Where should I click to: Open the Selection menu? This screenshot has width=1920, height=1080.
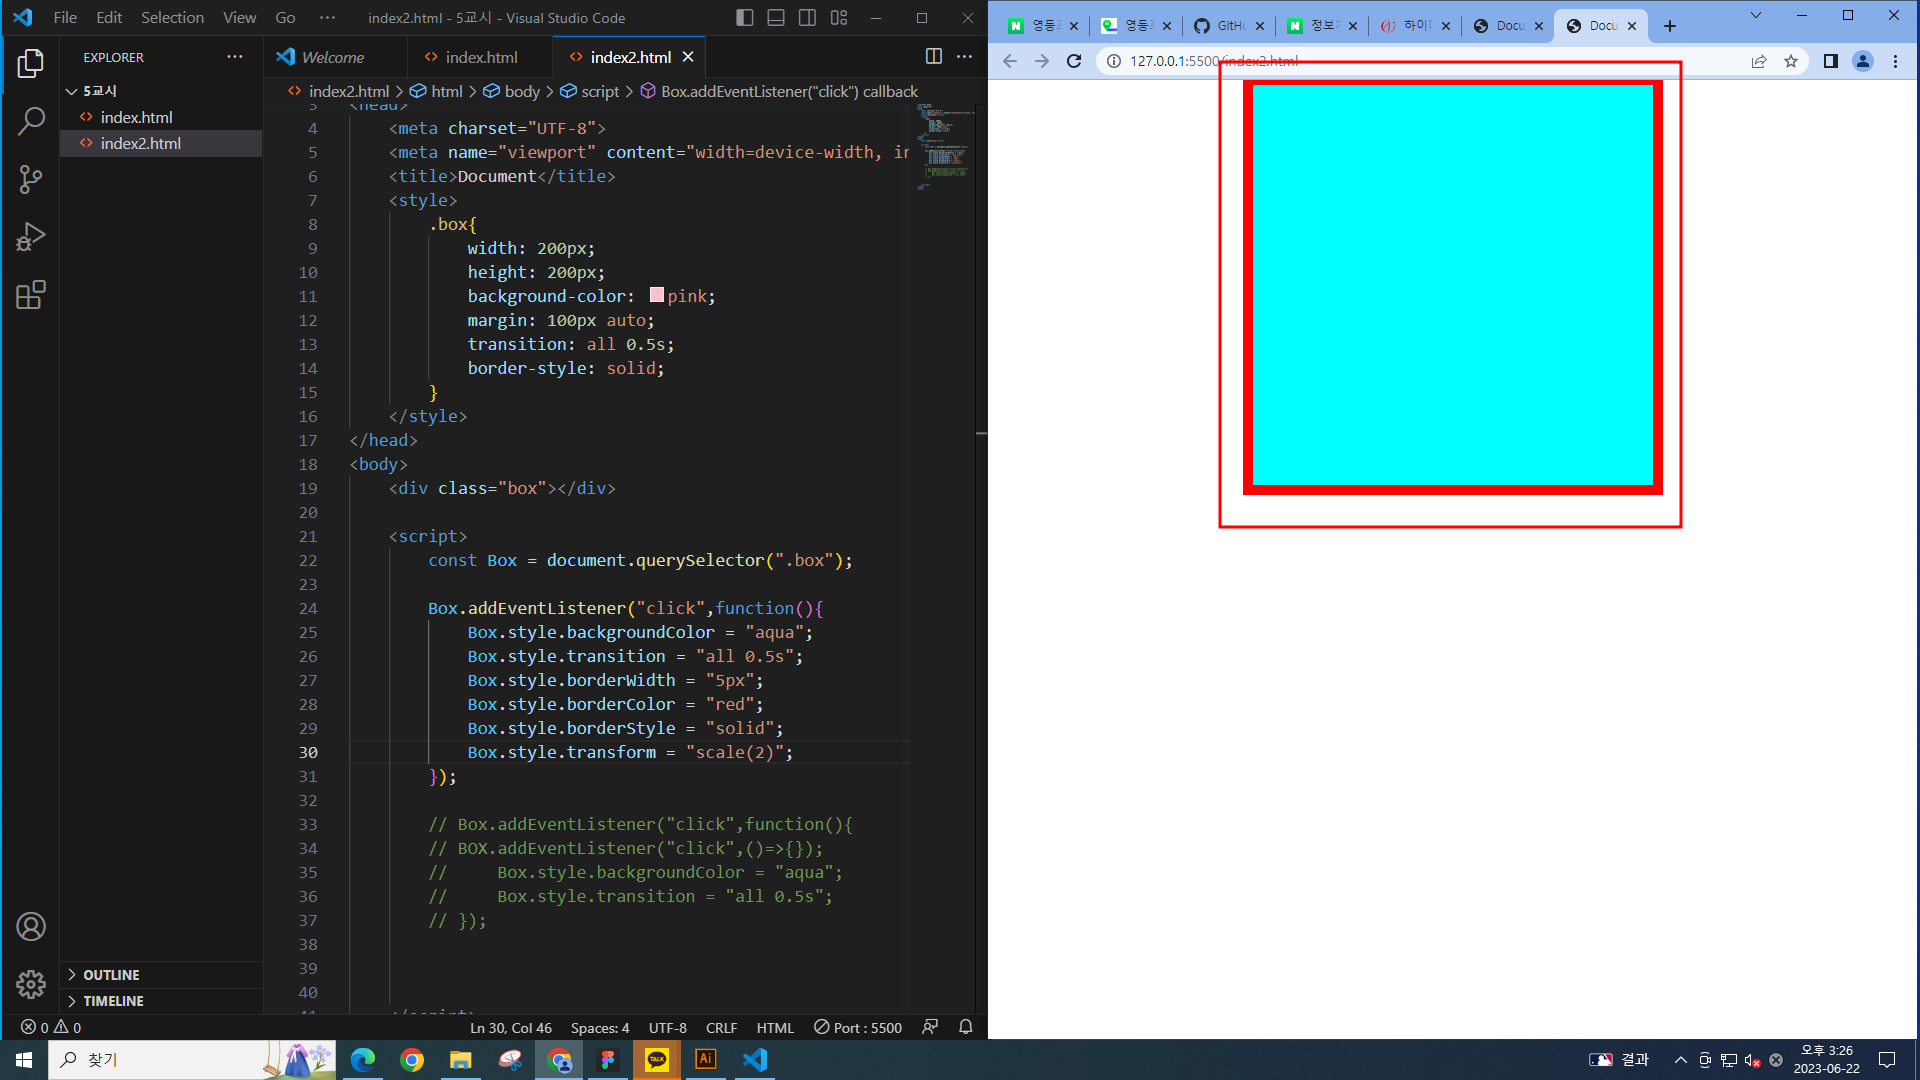click(x=172, y=18)
